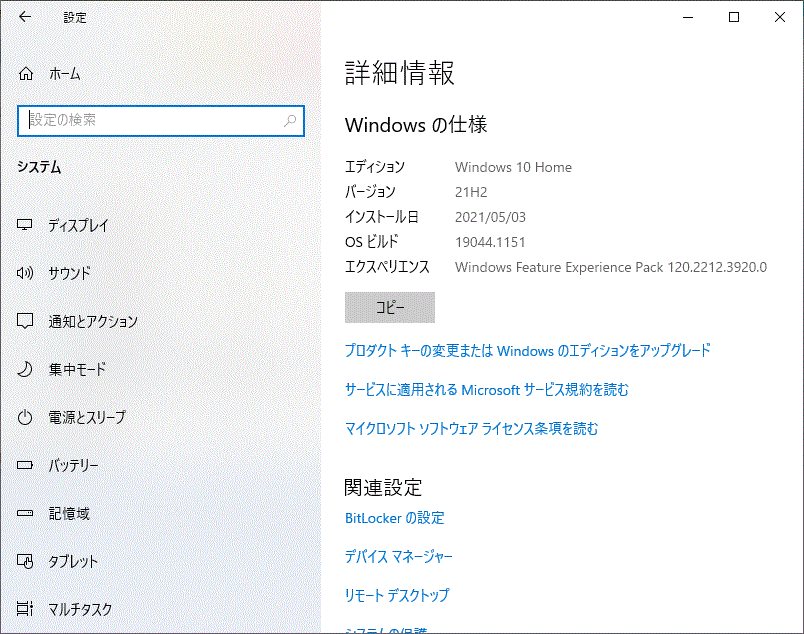Maximize the 設定 window

734,17
